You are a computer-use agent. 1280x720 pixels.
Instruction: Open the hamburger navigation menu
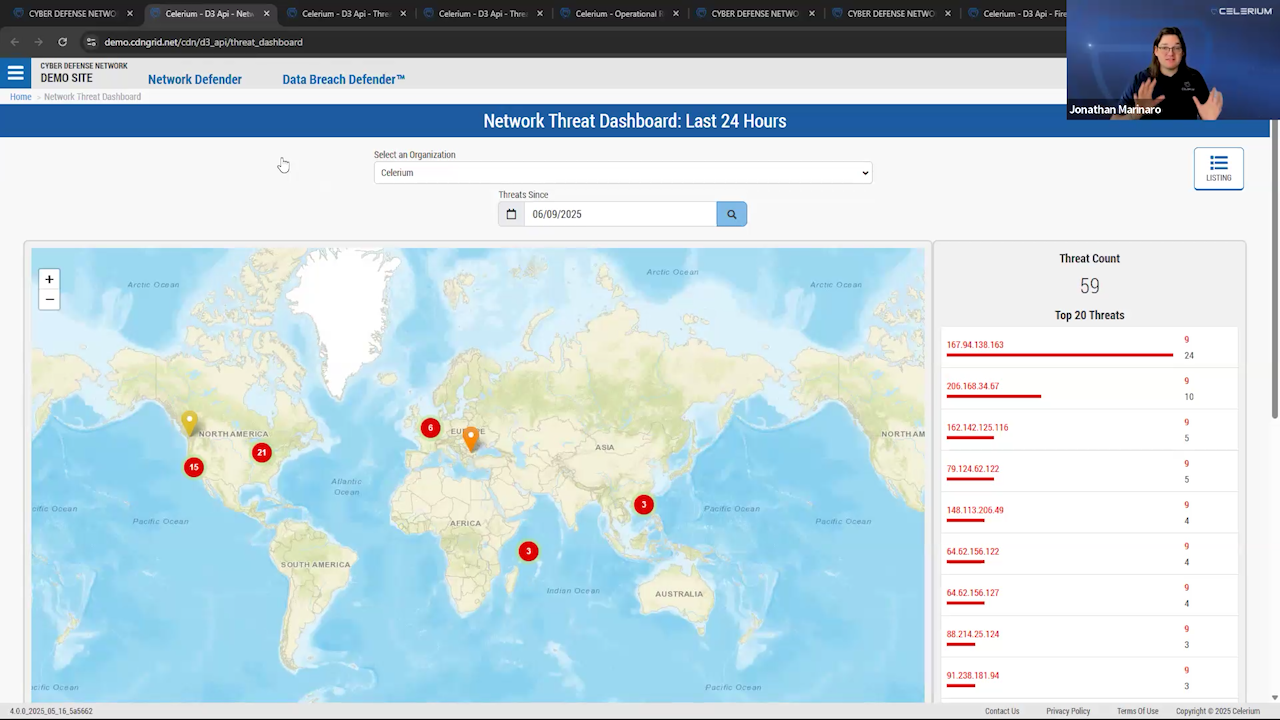(x=15, y=73)
